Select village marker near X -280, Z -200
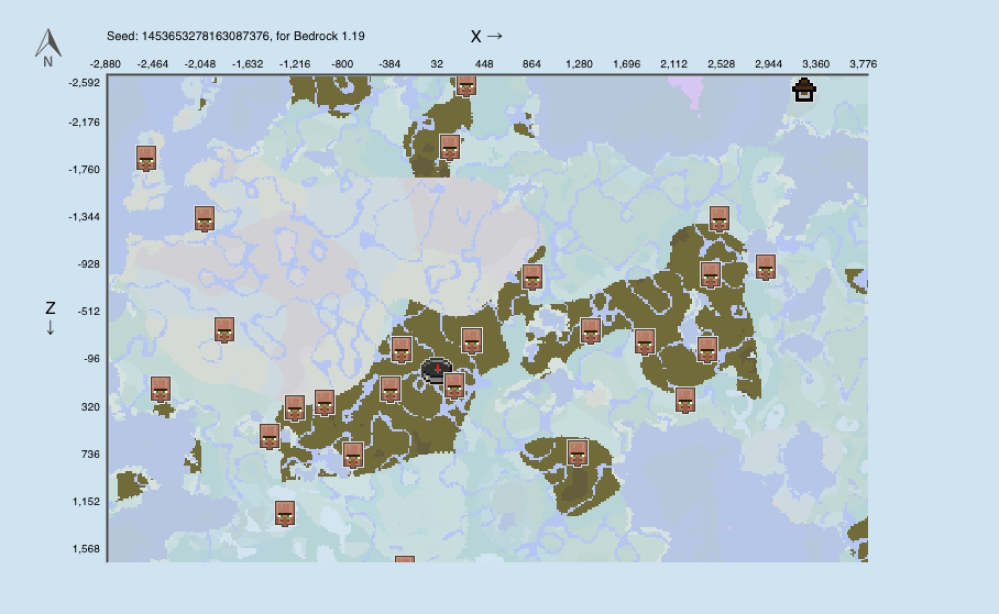999x614 pixels. point(401,350)
